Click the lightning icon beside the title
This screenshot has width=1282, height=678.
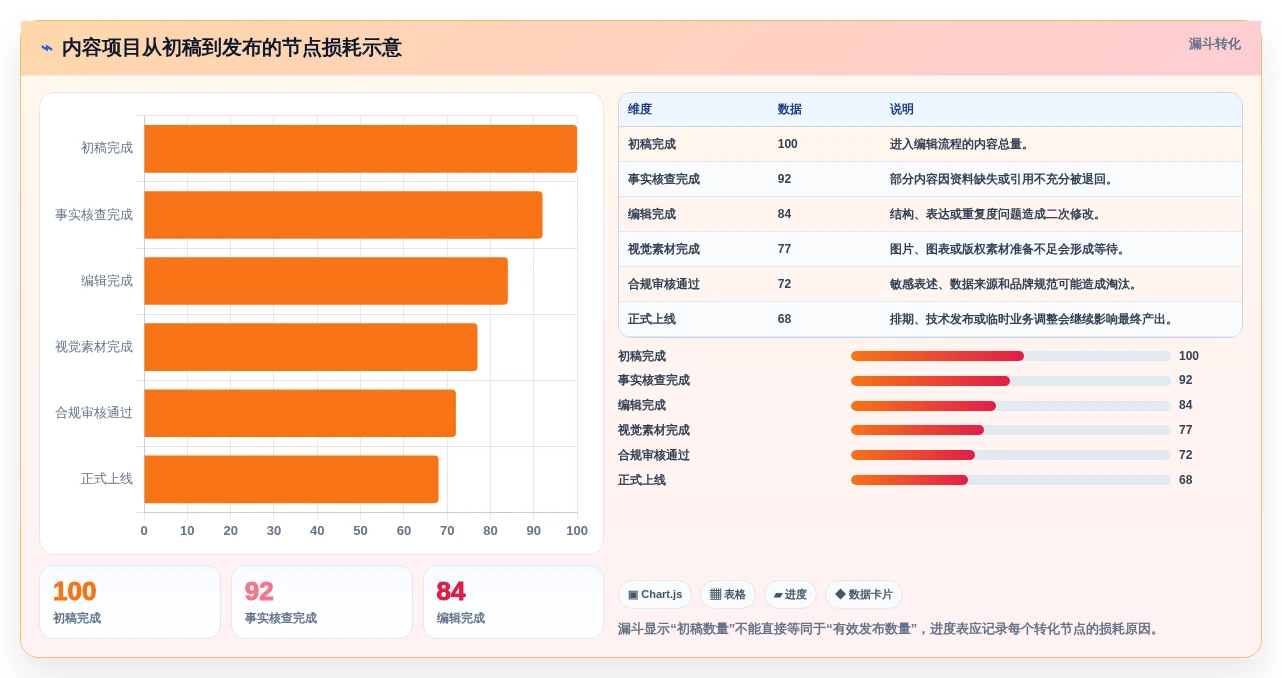point(47,48)
